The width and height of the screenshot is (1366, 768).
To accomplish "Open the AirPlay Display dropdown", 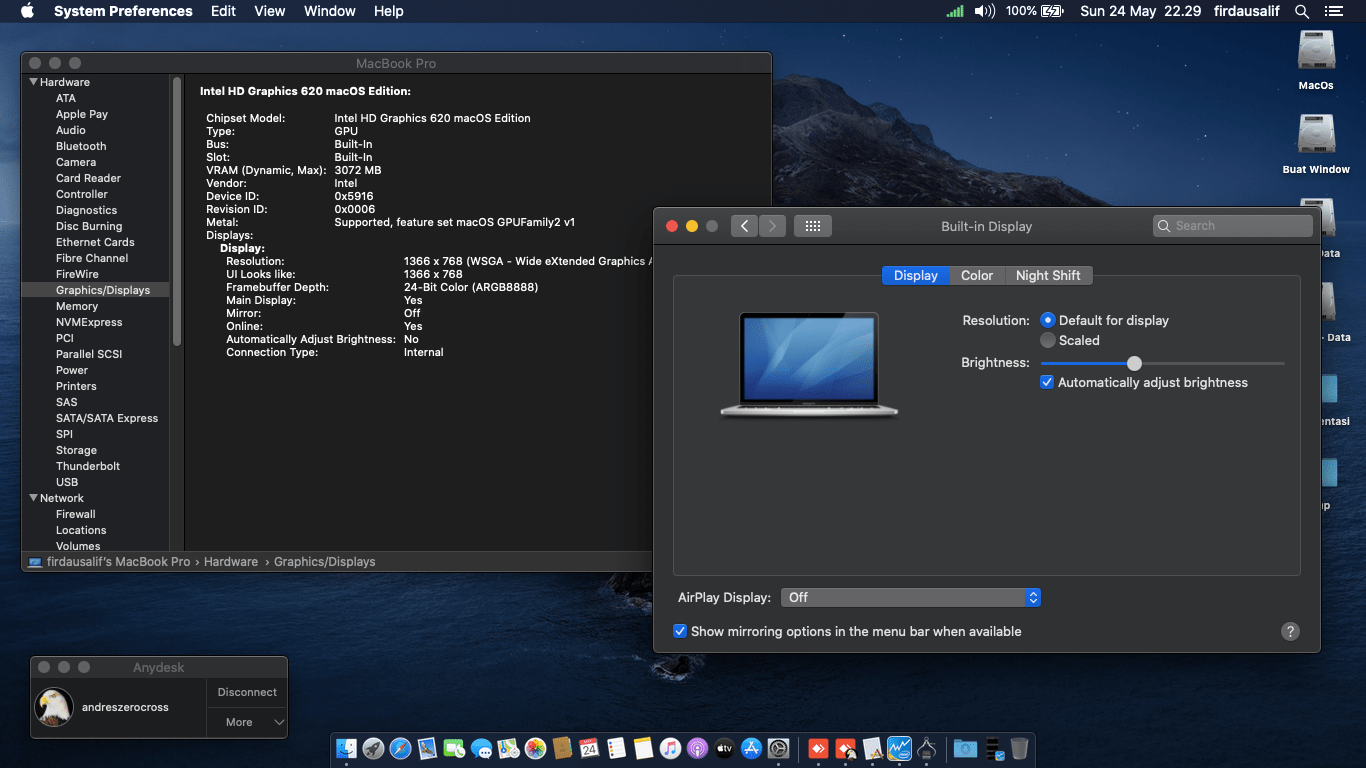I will (x=1032, y=597).
